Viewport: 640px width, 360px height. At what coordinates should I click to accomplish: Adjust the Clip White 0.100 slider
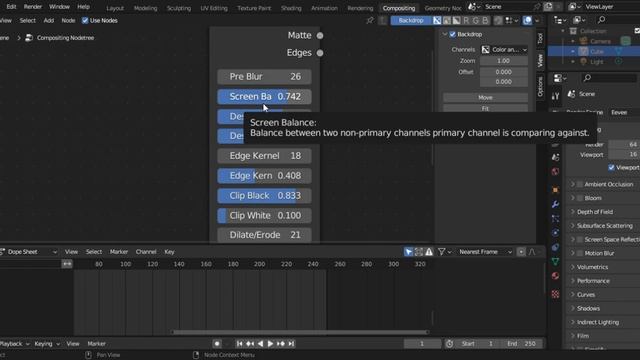pyautogui.click(x=264, y=216)
